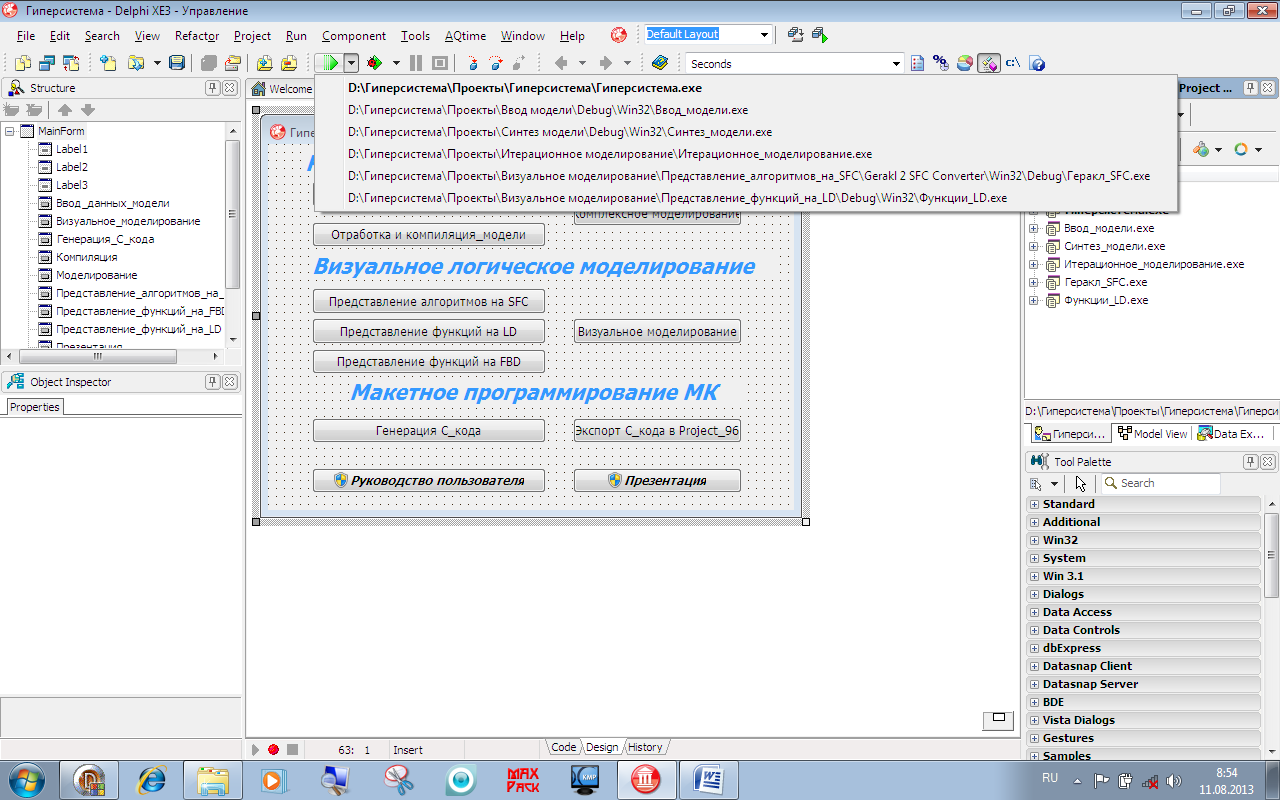
Task: Click the Представление алгоритмов на SFC button
Action: tap(429, 301)
